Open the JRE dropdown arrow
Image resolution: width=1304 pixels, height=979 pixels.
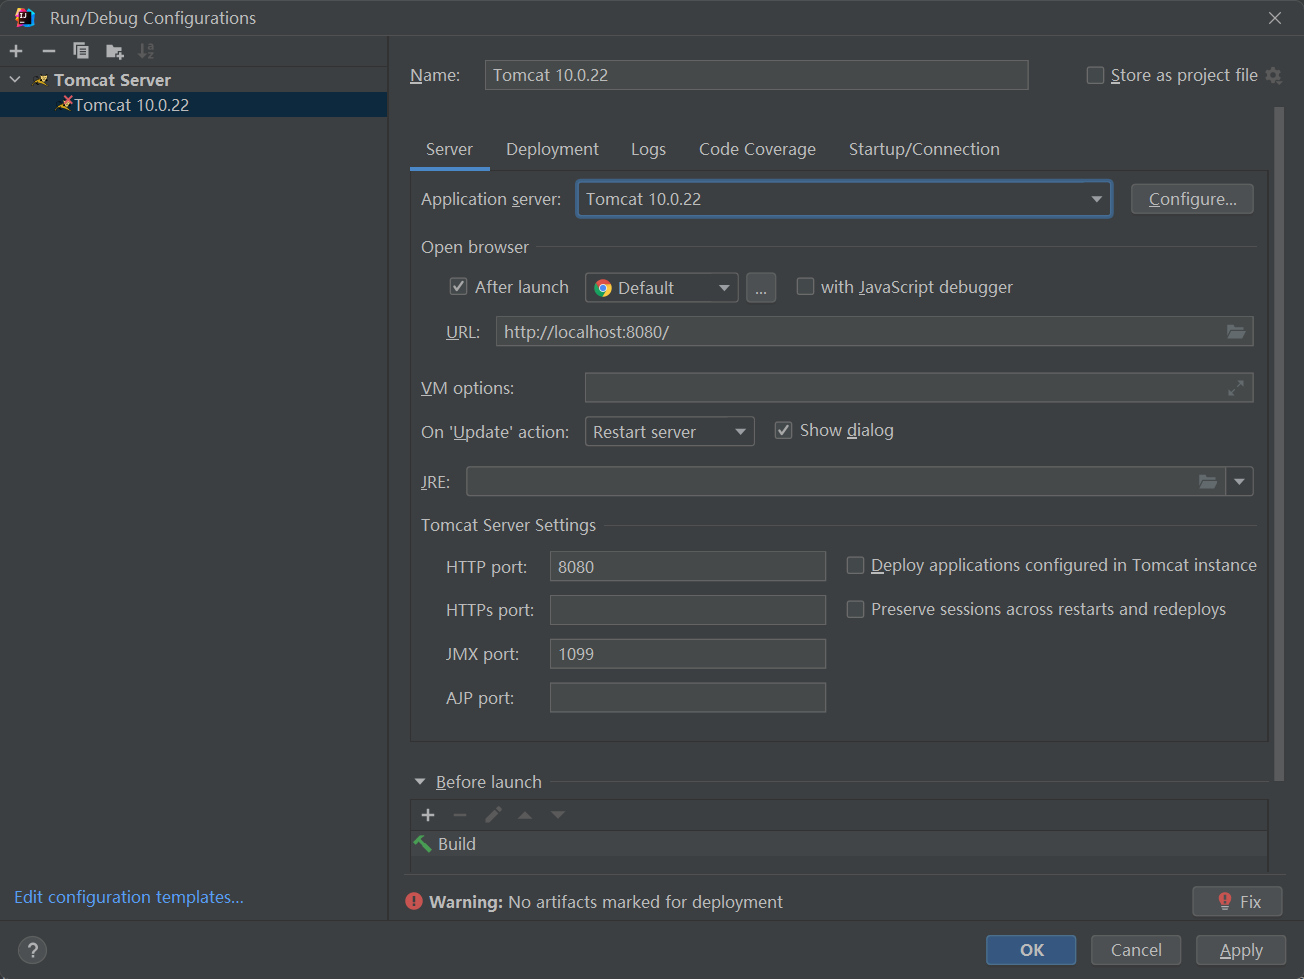tap(1240, 482)
